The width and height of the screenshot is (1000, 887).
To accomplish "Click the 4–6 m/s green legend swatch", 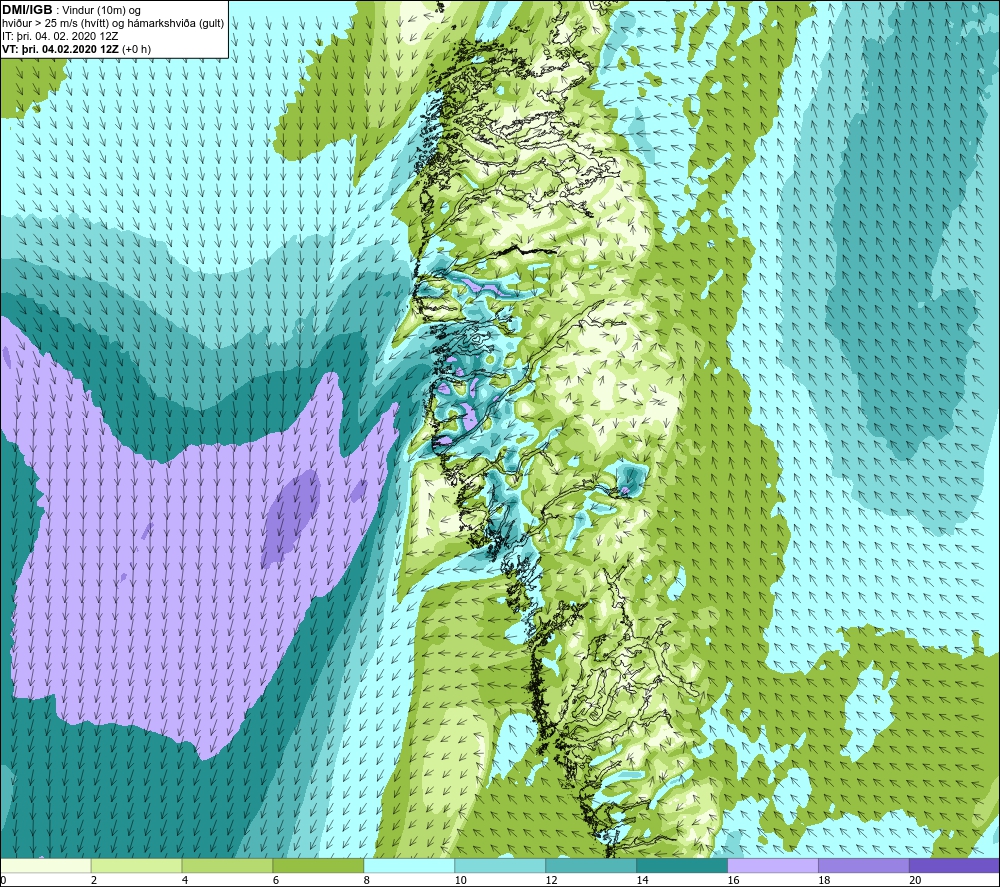I will [x=227, y=866].
